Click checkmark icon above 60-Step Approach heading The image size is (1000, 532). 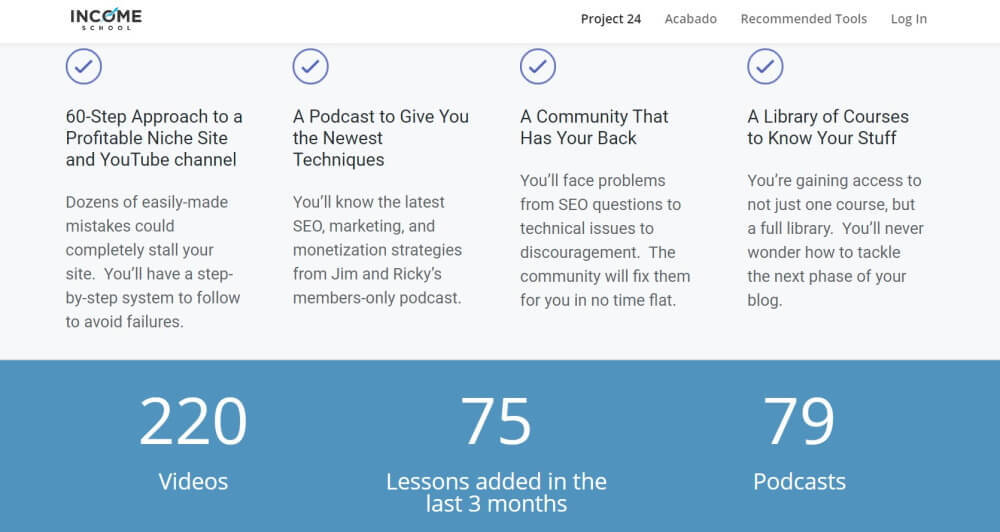tap(83, 67)
